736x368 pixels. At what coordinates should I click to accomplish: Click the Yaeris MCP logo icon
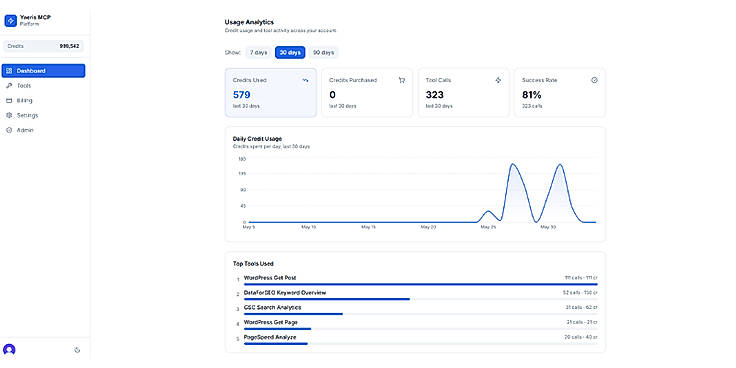[x=10, y=21]
